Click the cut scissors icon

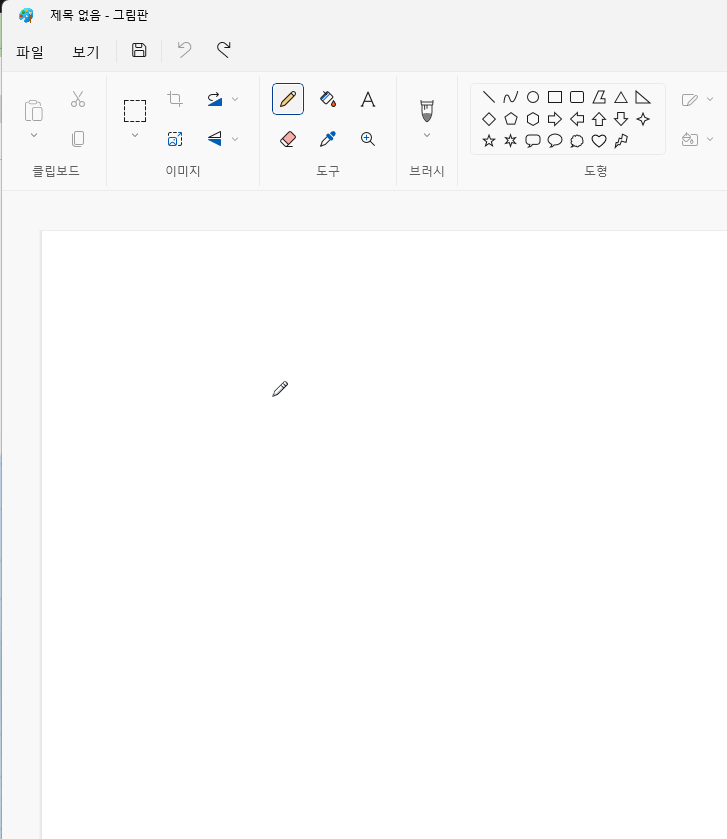coord(78,99)
